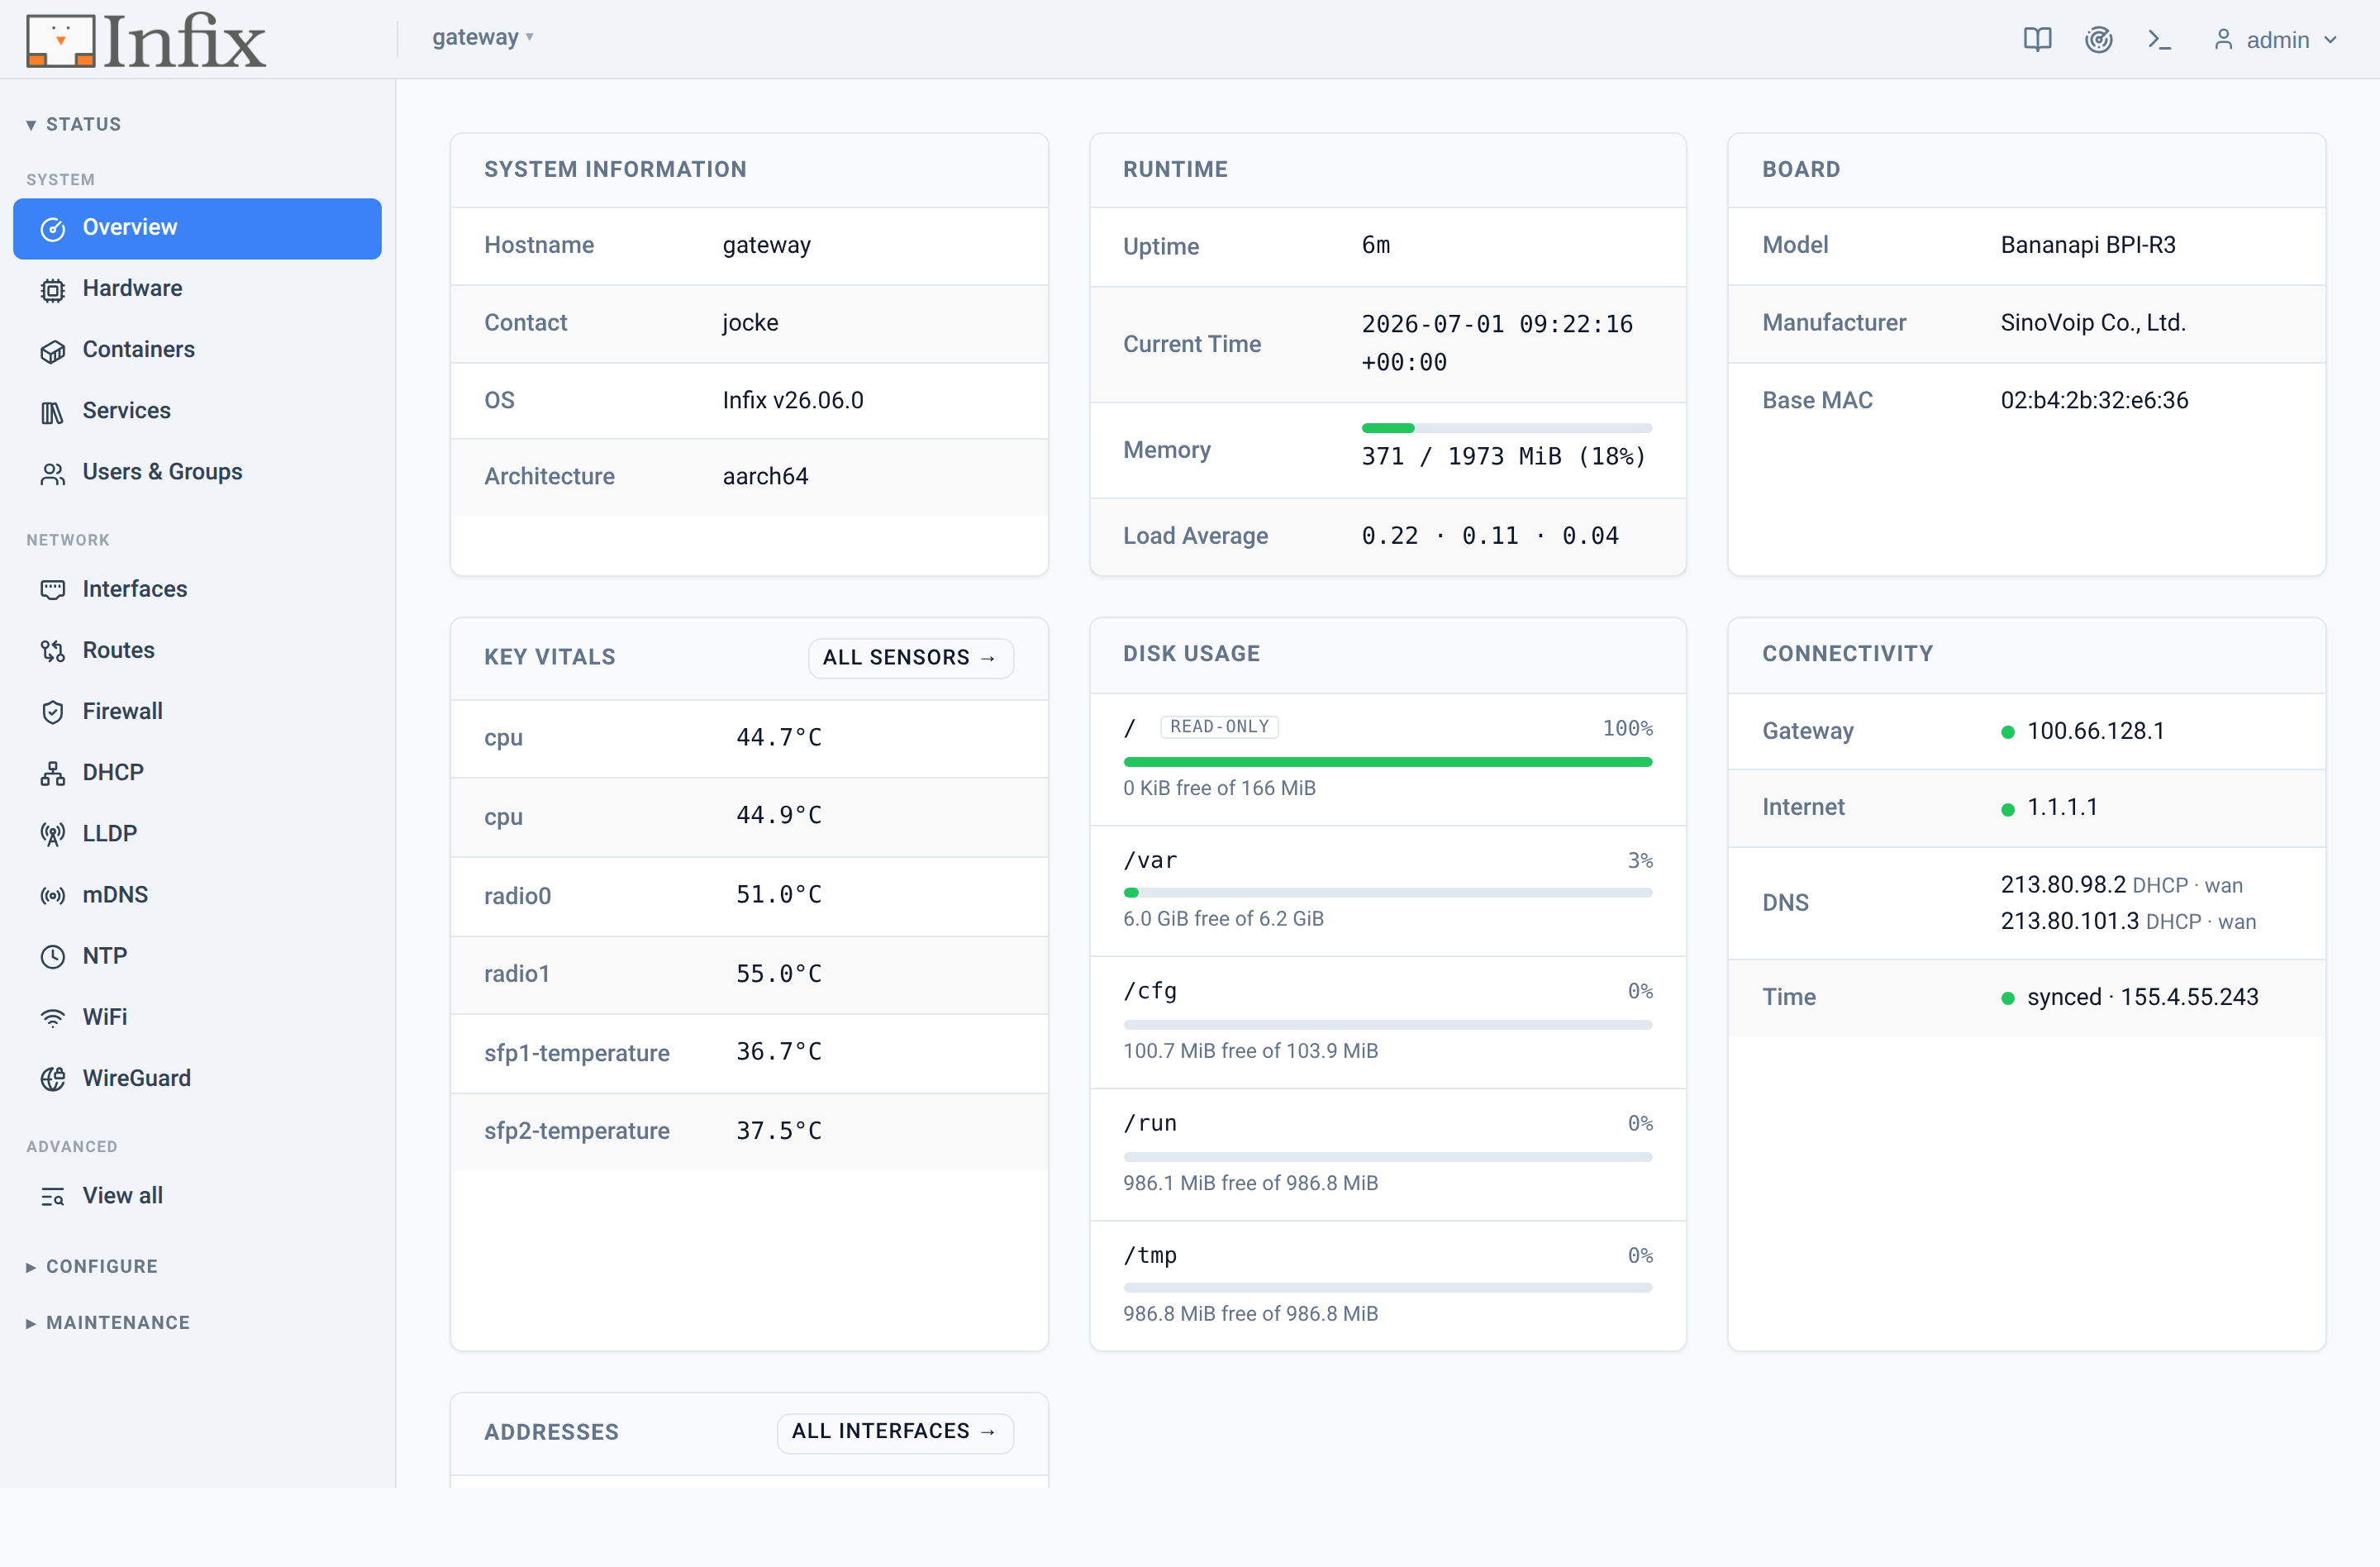
Task: Open the Routes page
Action: [197, 651]
